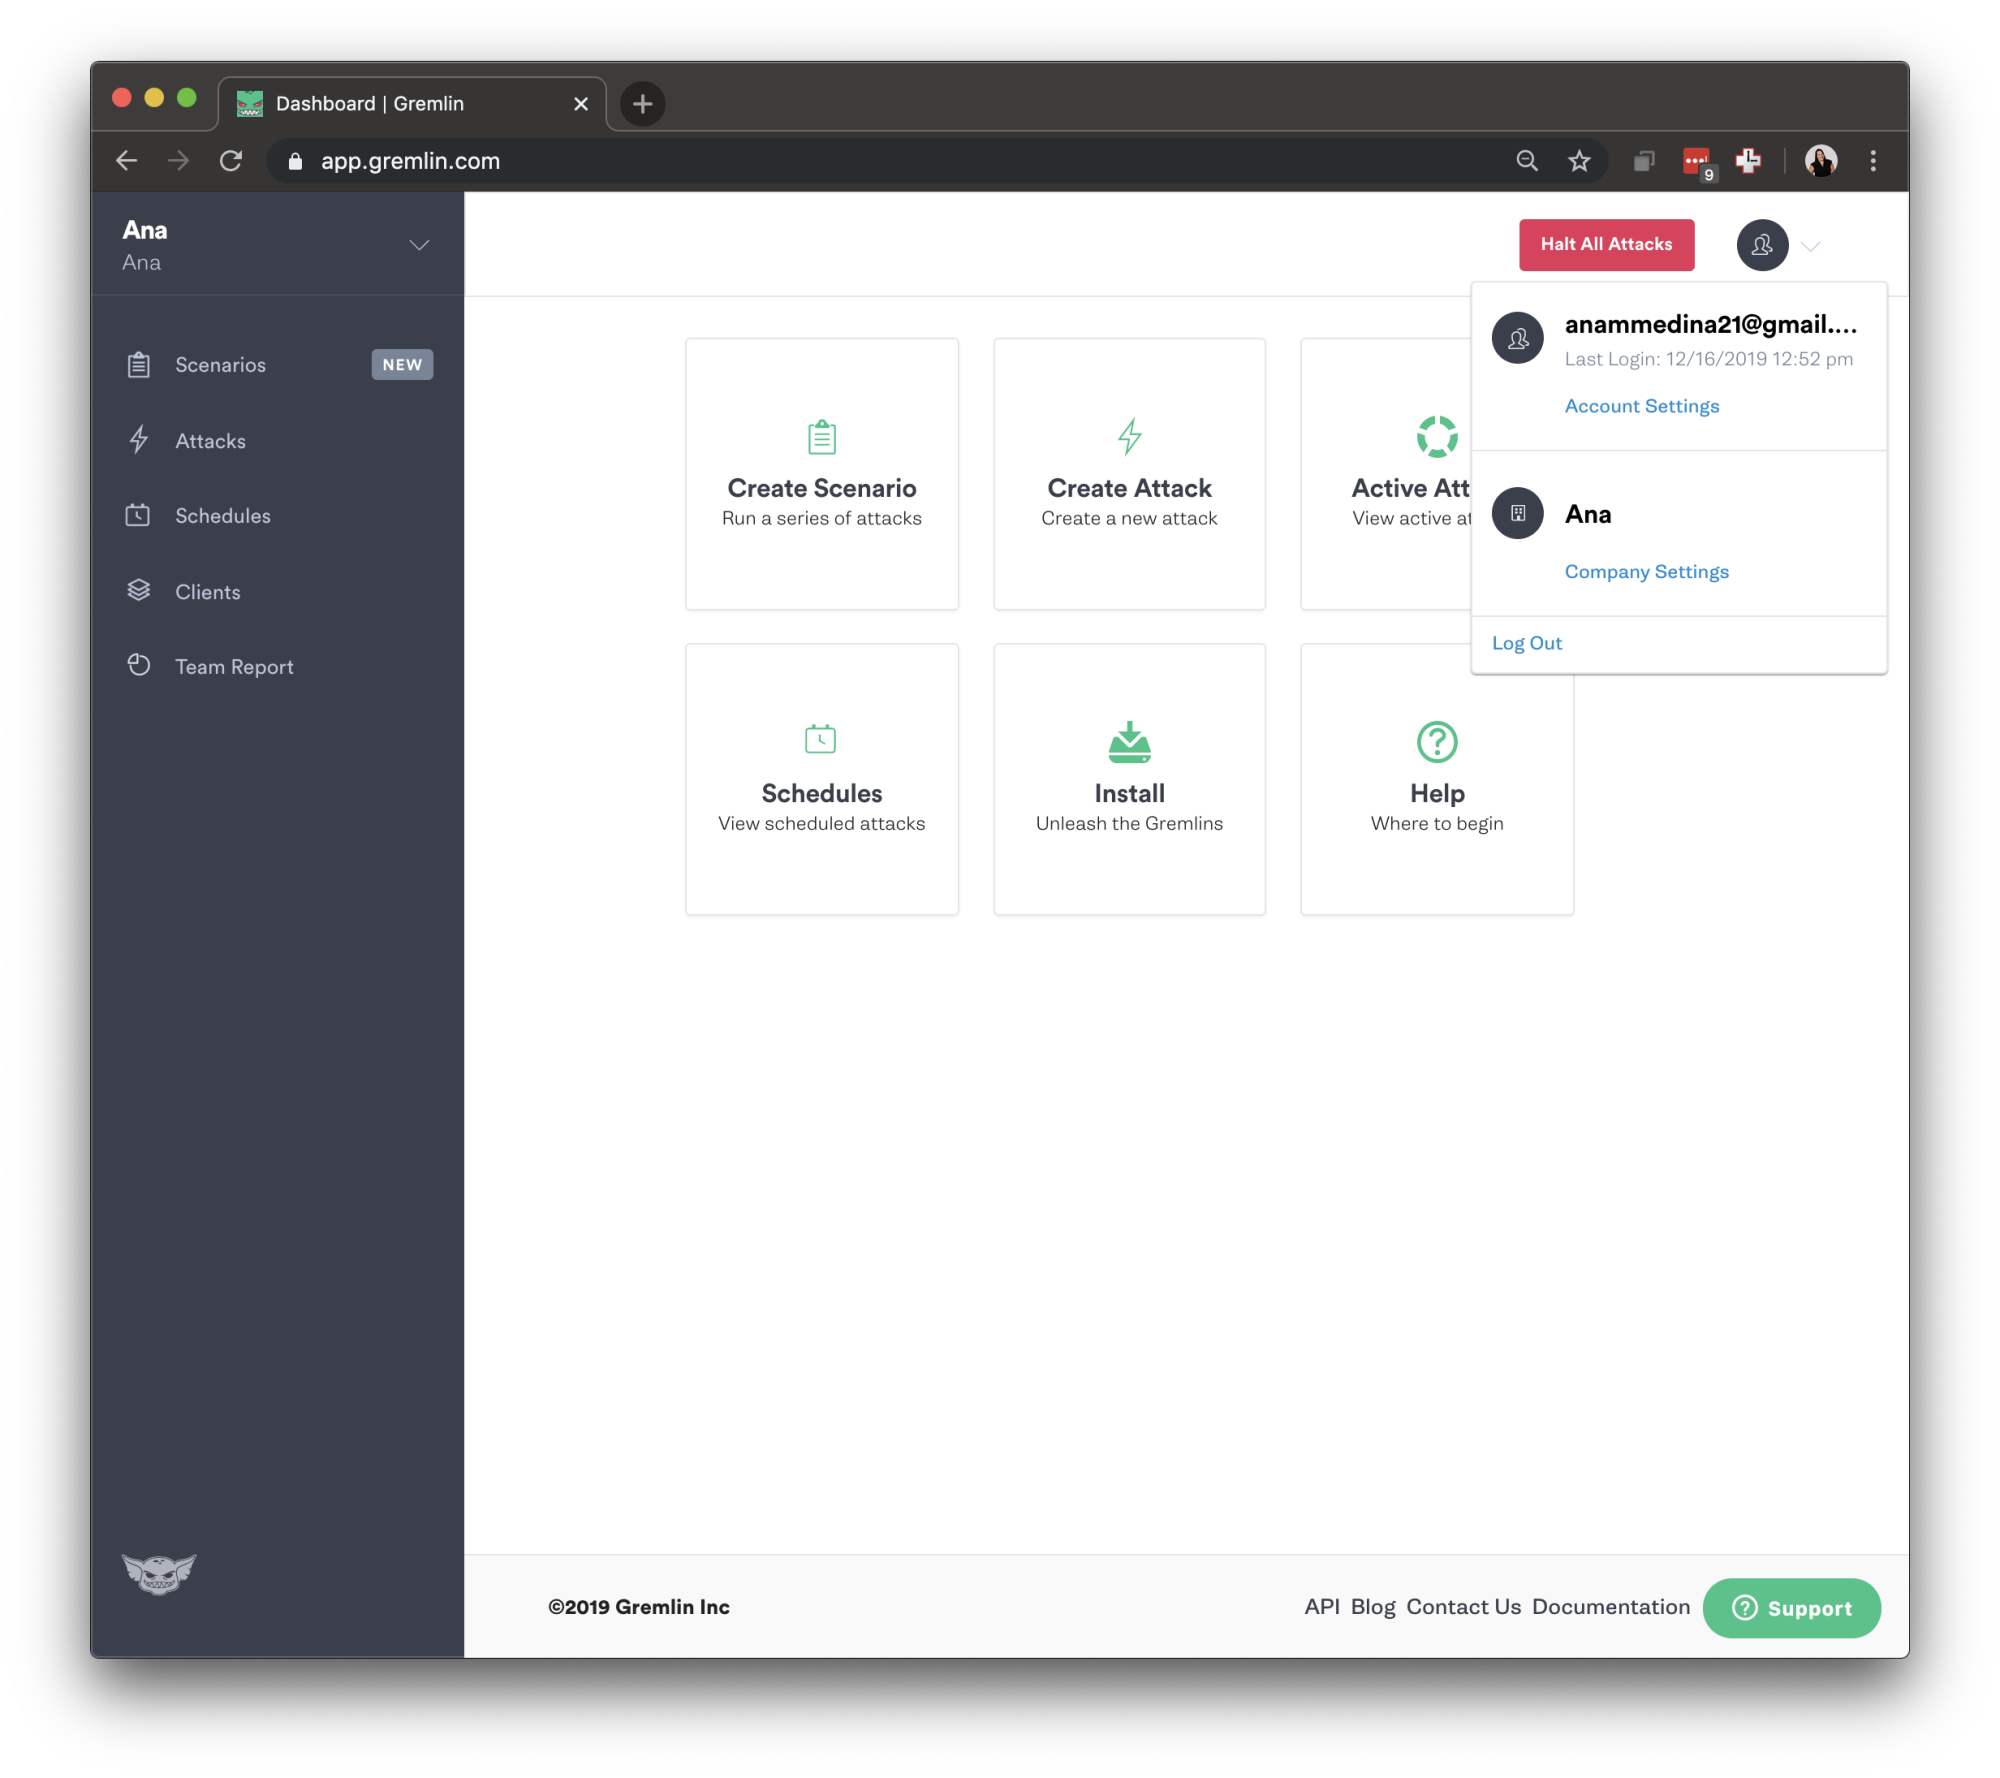Open the Documentation footer link
Image resolution: width=2000 pixels, height=1778 pixels.
(x=1610, y=1607)
